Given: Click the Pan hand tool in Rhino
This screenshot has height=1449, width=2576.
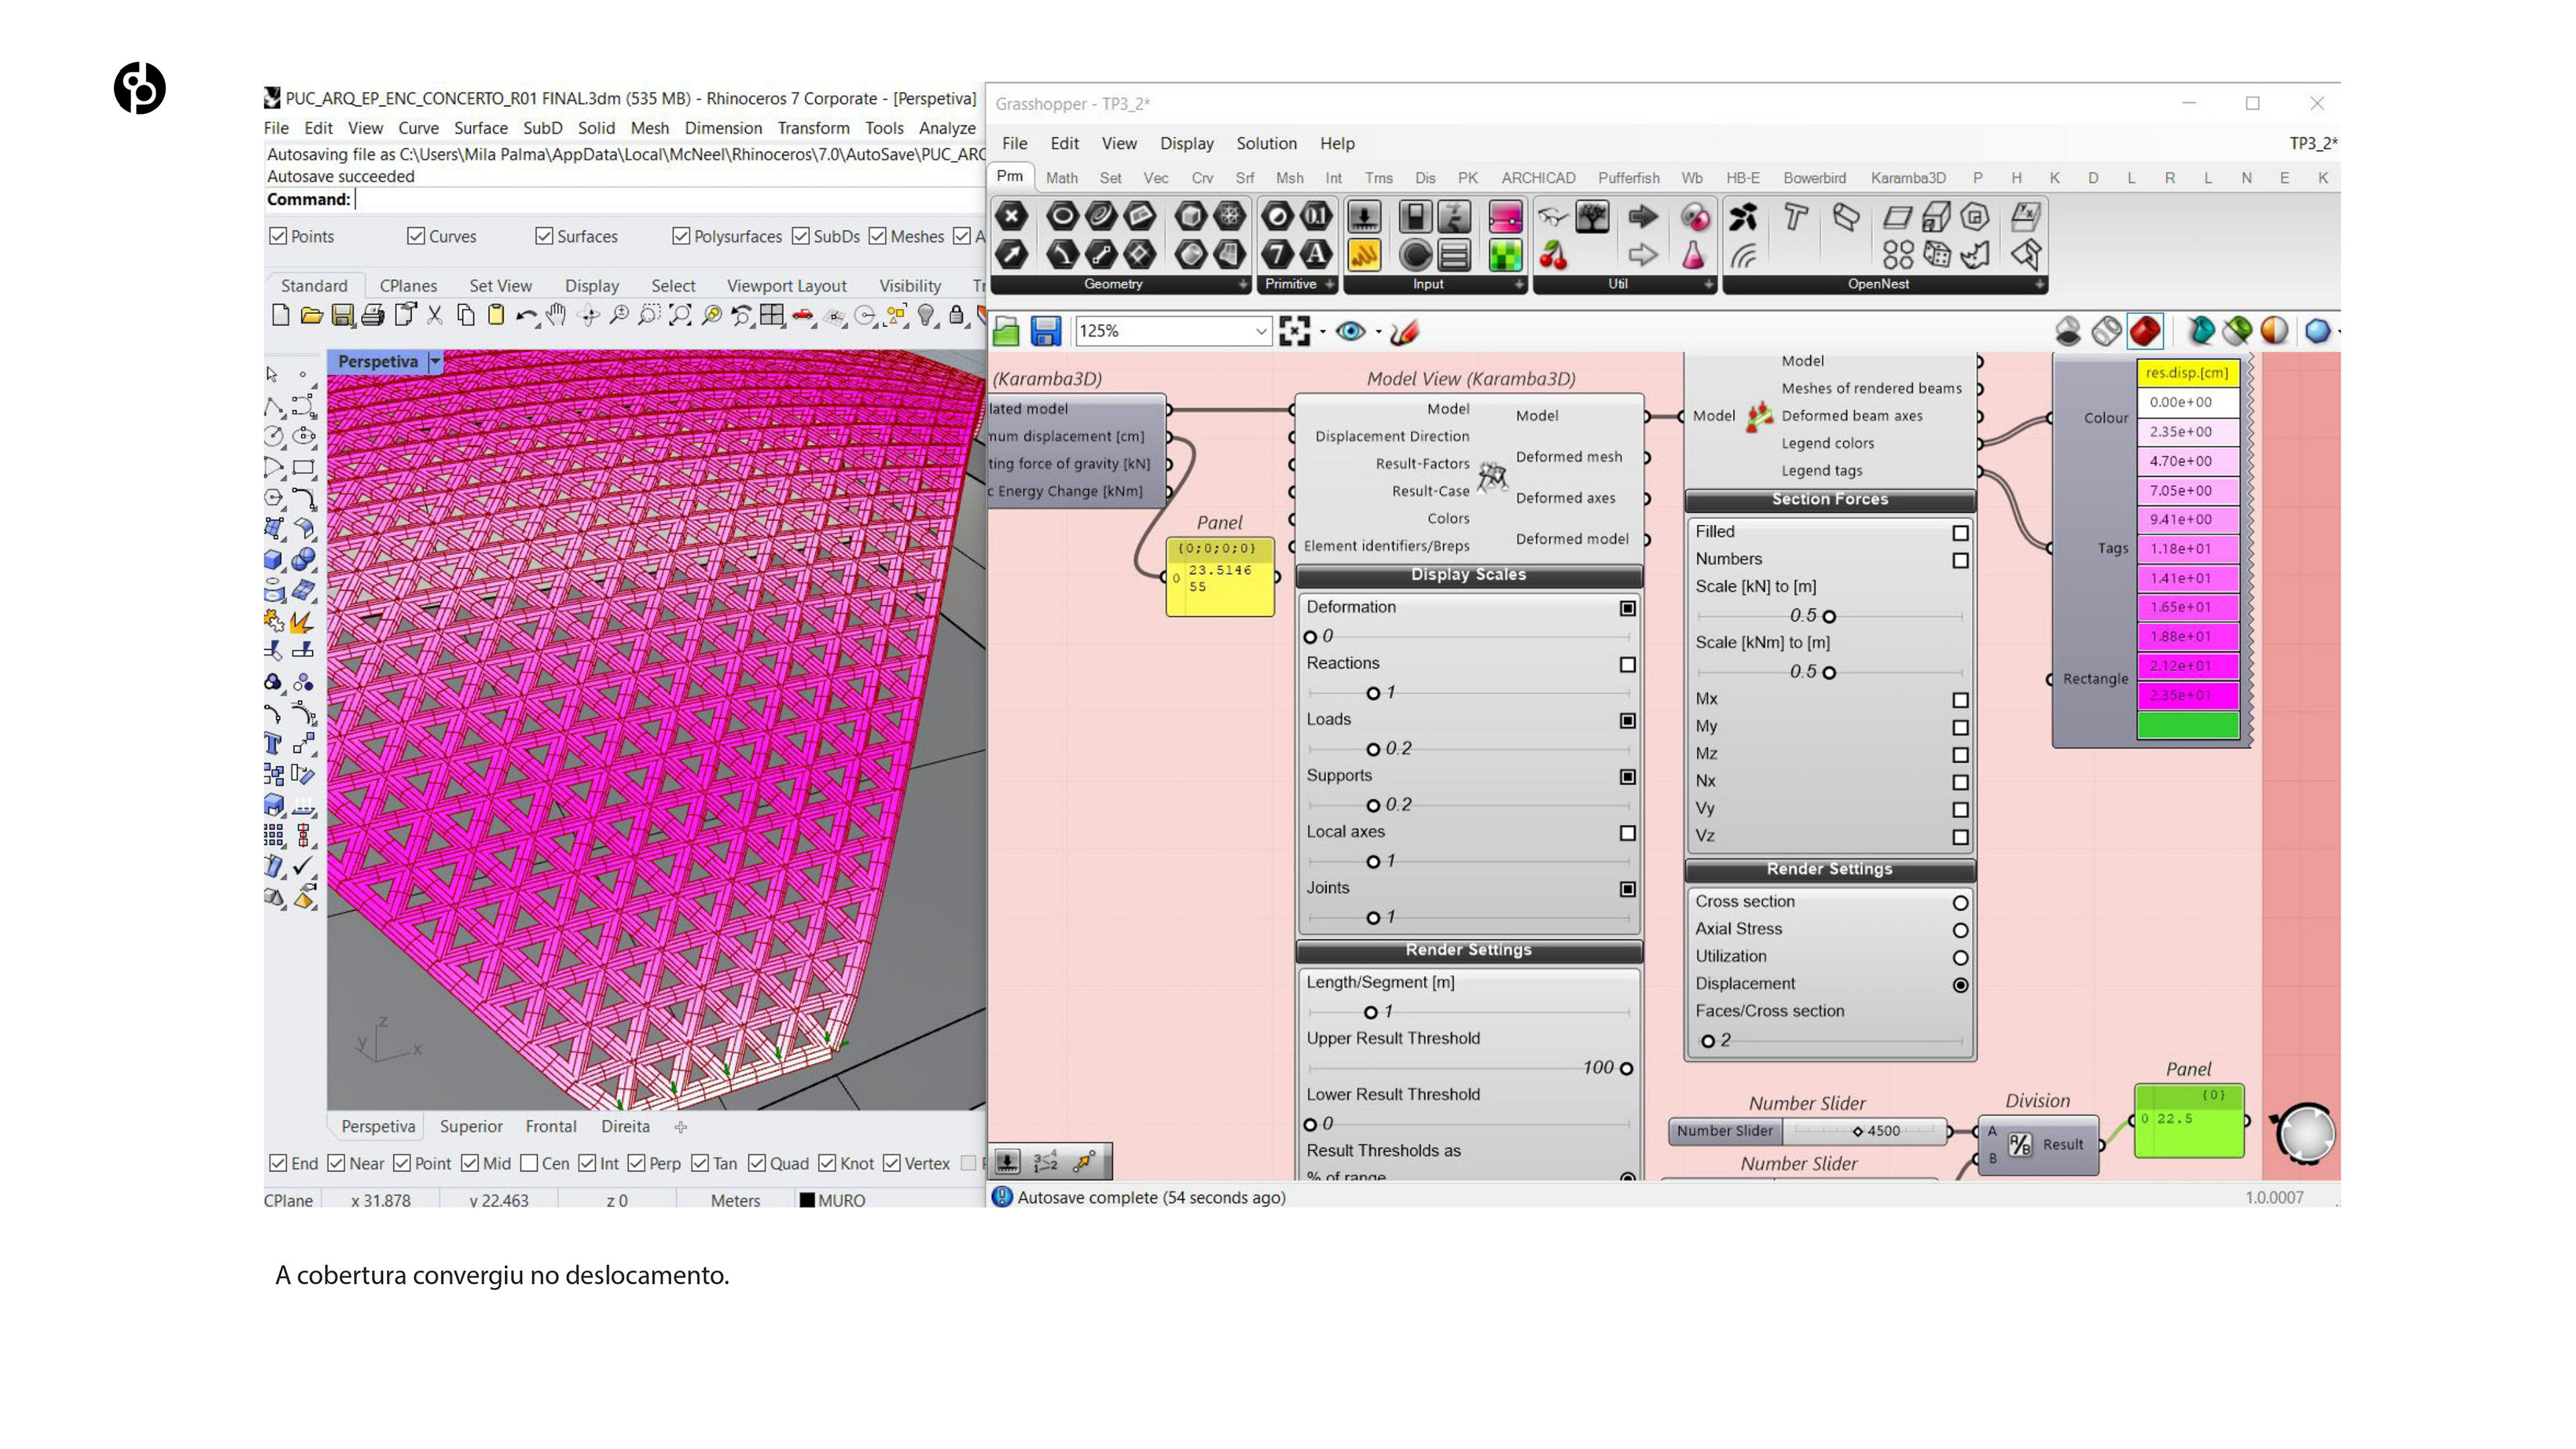Looking at the screenshot, I should coord(557,316).
